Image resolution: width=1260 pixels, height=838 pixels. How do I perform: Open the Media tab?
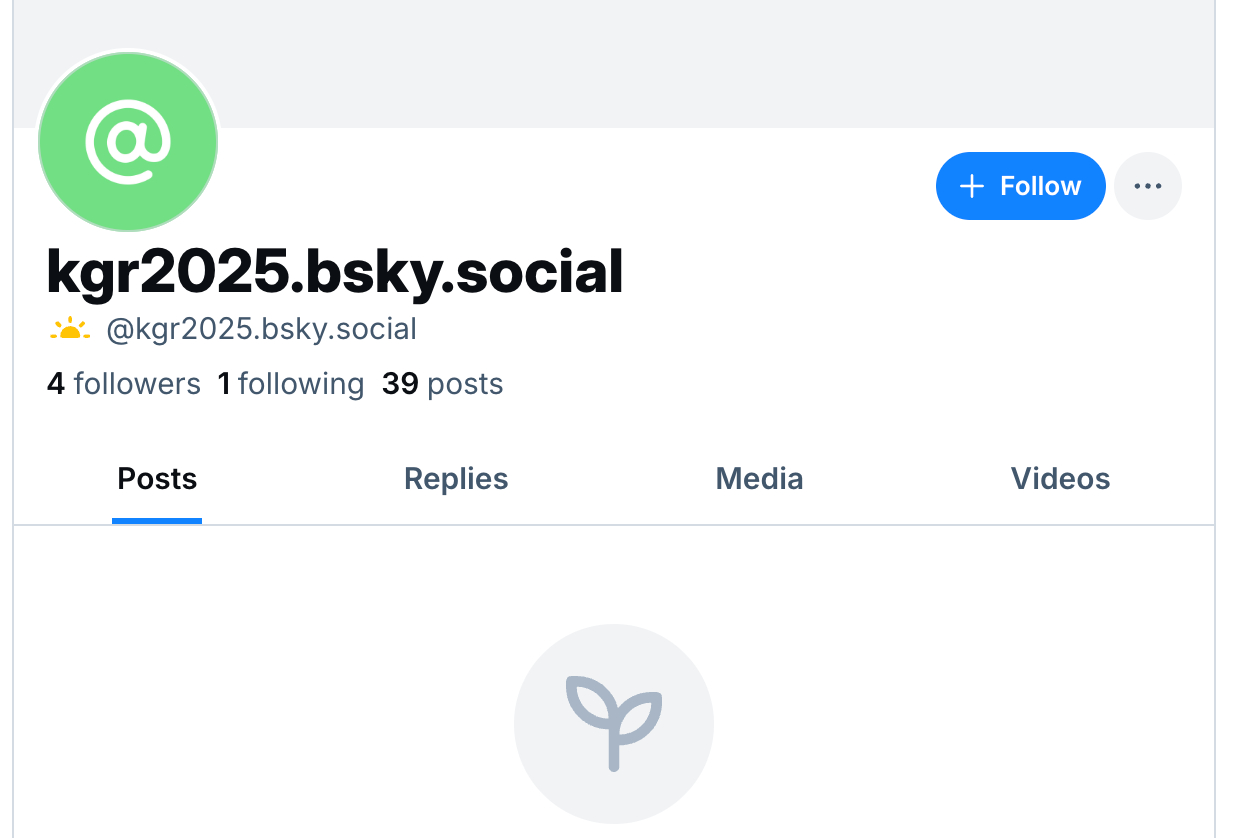click(x=759, y=479)
